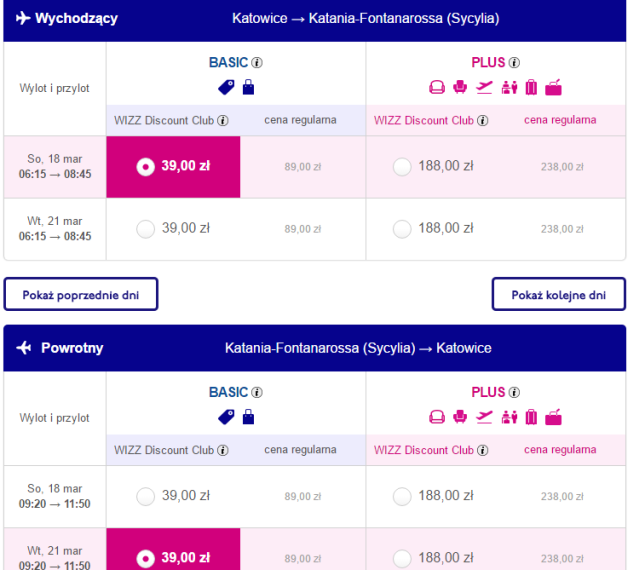Click the outbound PLUS checked luggage suitcase icon
Viewport: 628px width, 570px height.
point(531,87)
